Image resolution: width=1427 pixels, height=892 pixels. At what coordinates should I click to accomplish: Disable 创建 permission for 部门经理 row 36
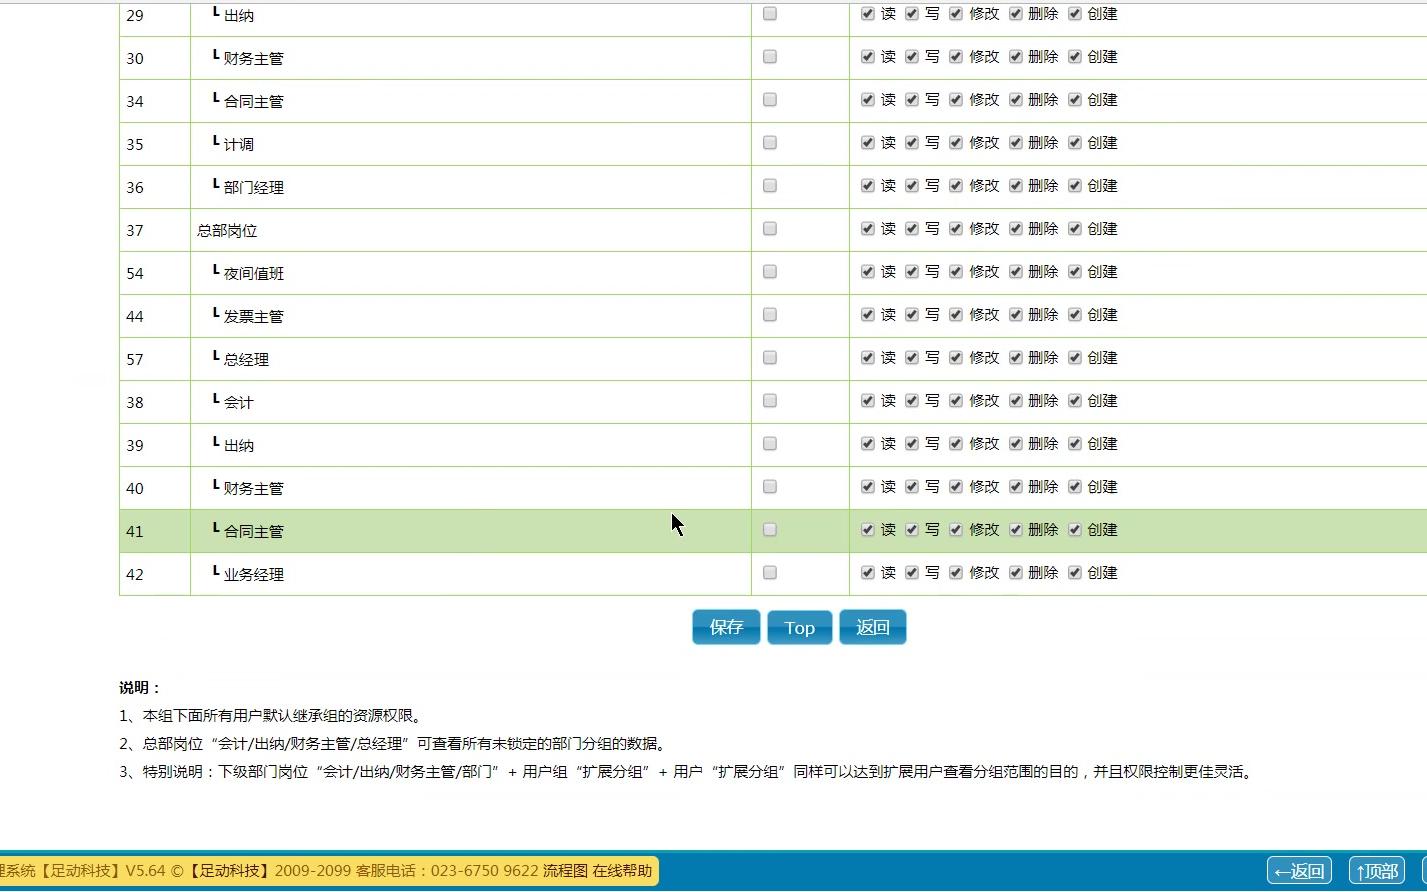click(1074, 185)
